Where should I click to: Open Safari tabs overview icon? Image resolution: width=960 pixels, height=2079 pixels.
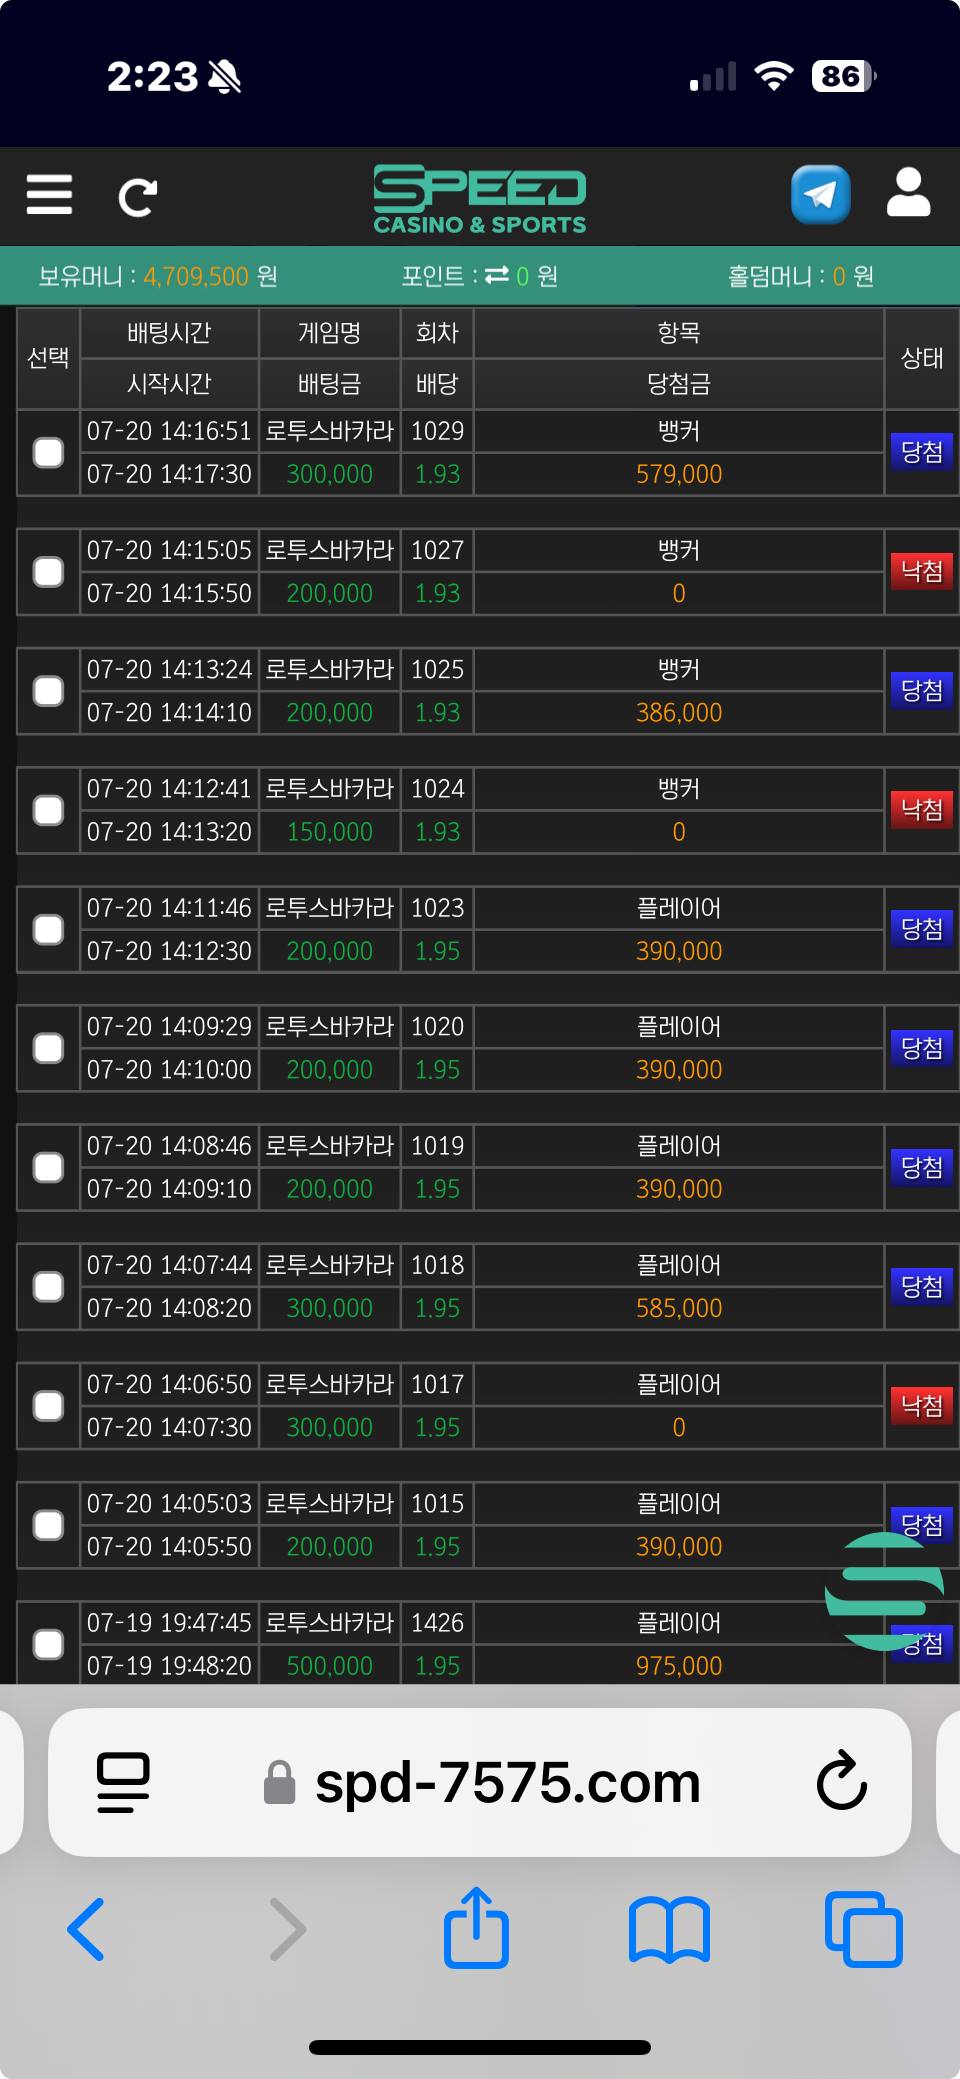tap(864, 1929)
